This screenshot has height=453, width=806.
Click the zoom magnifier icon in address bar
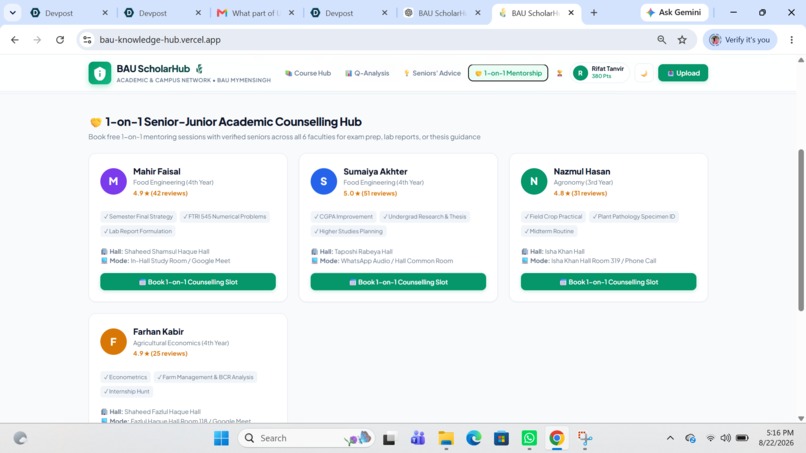pyautogui.click(x=662, y=40)
